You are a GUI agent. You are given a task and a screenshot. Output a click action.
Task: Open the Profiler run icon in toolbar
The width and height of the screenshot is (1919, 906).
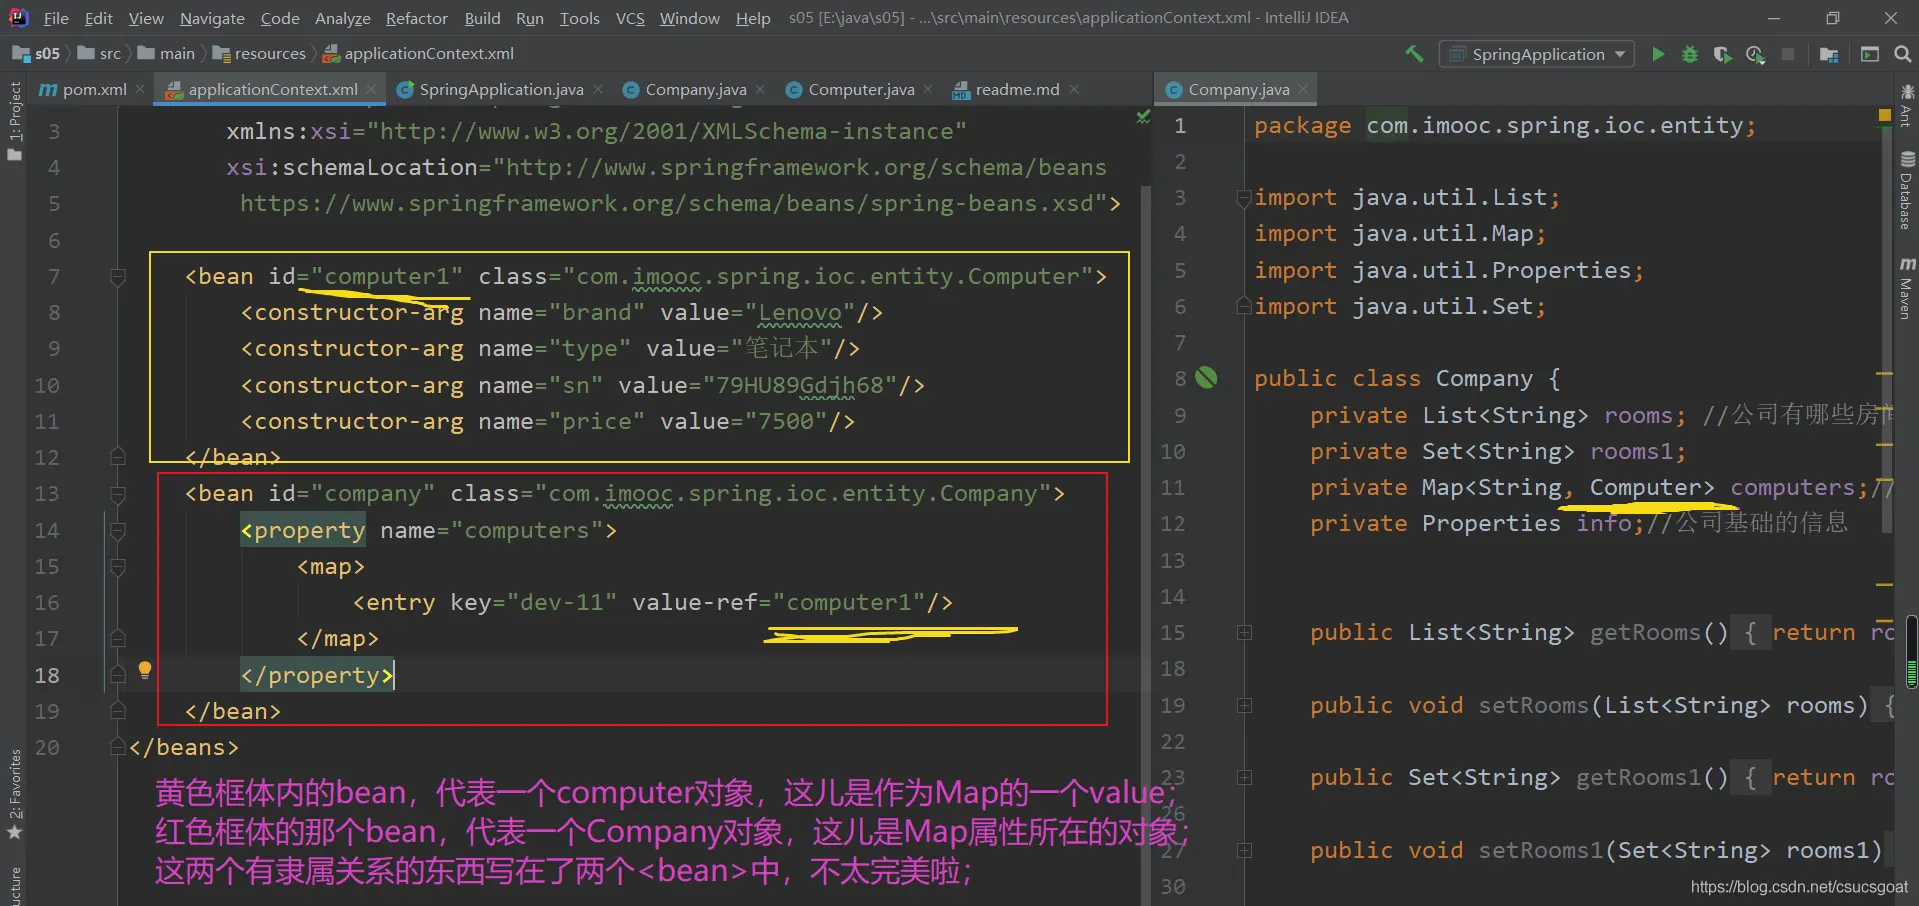point(1755,54)
